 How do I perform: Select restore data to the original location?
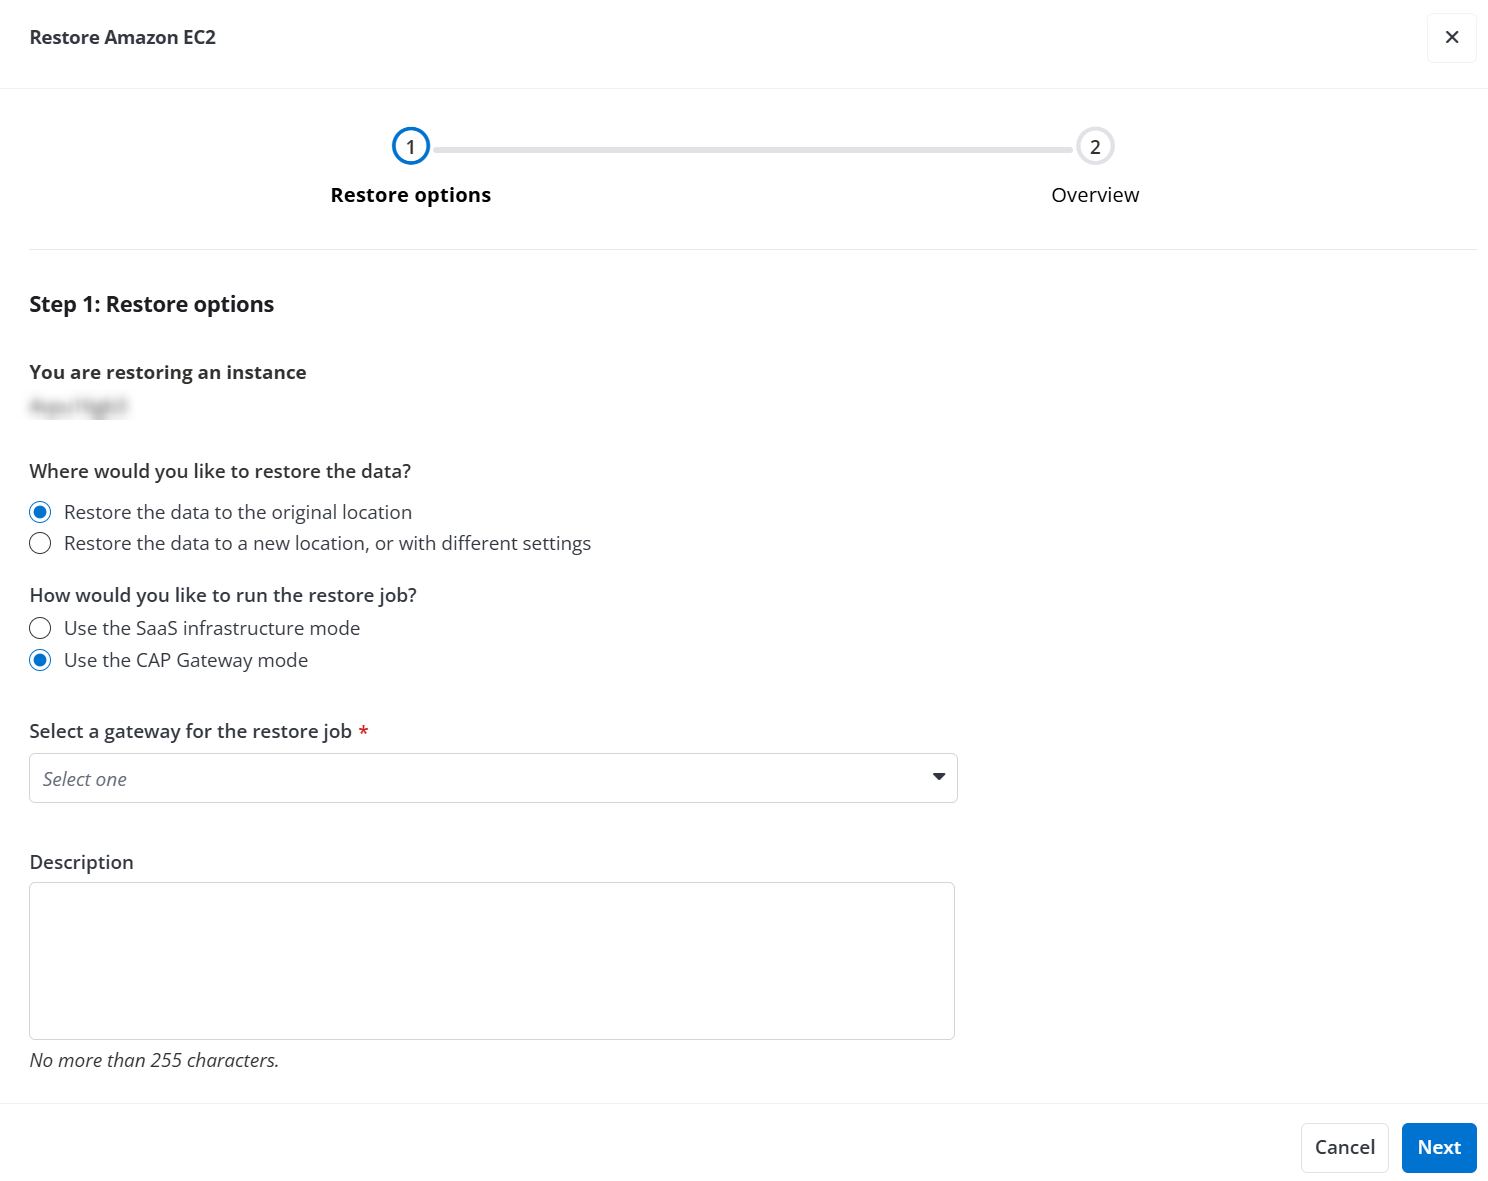coord(40,511)
